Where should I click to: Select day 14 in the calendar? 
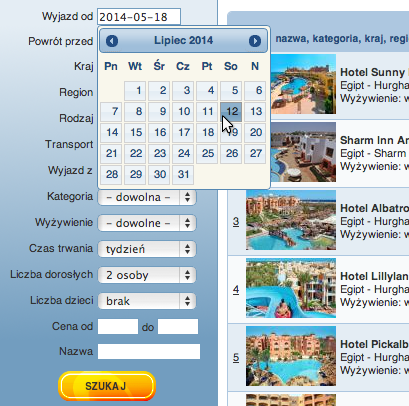pos(111,132)
